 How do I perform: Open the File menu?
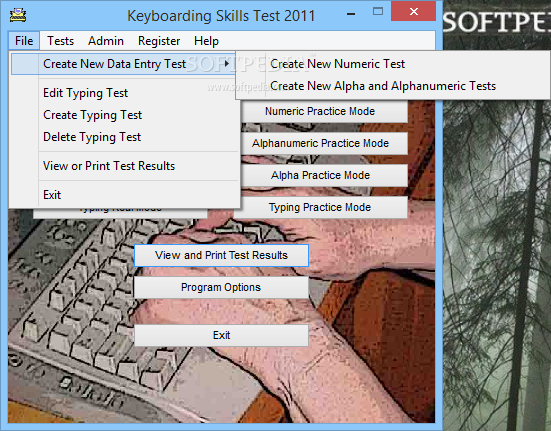click(24, 41)
